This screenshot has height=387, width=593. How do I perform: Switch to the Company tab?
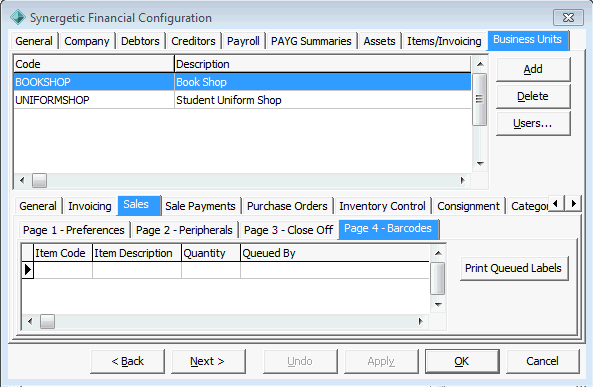[87, 41]
